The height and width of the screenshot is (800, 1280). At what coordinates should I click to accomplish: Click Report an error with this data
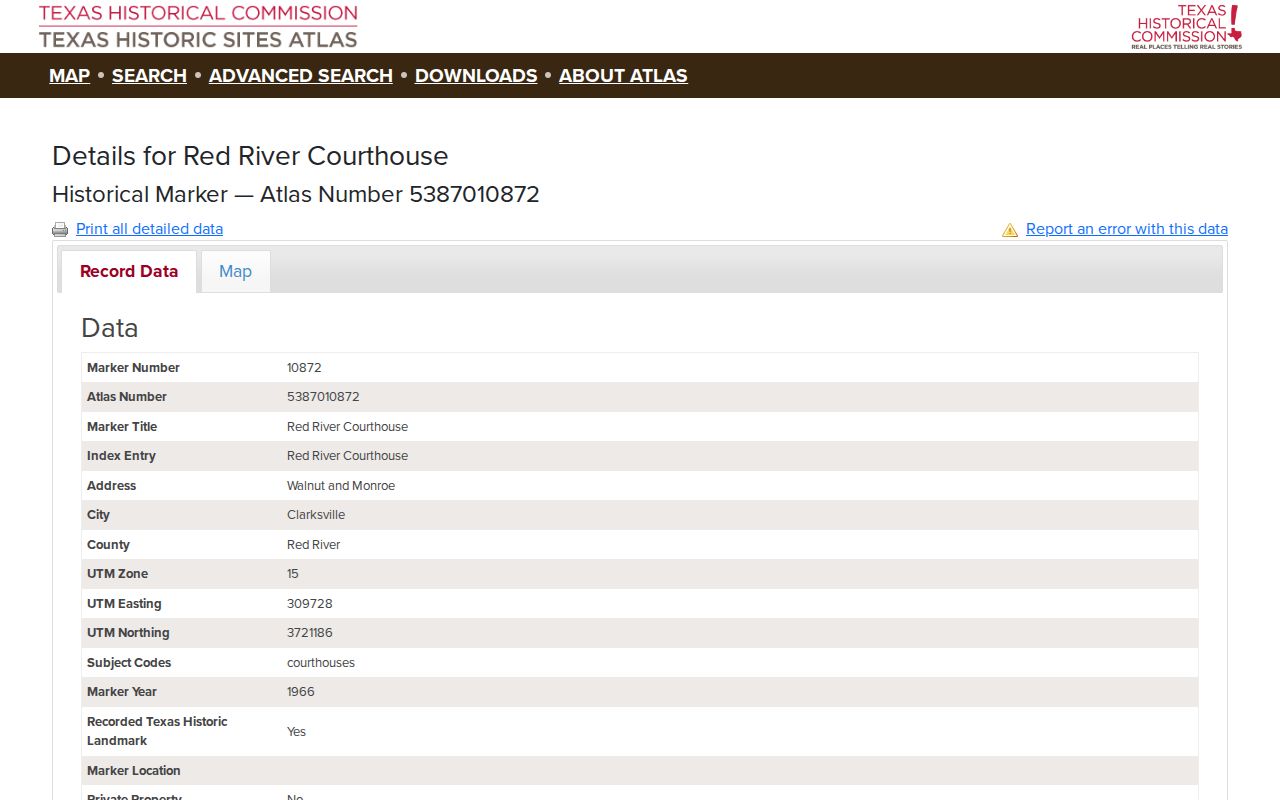tap(1127, 229)
